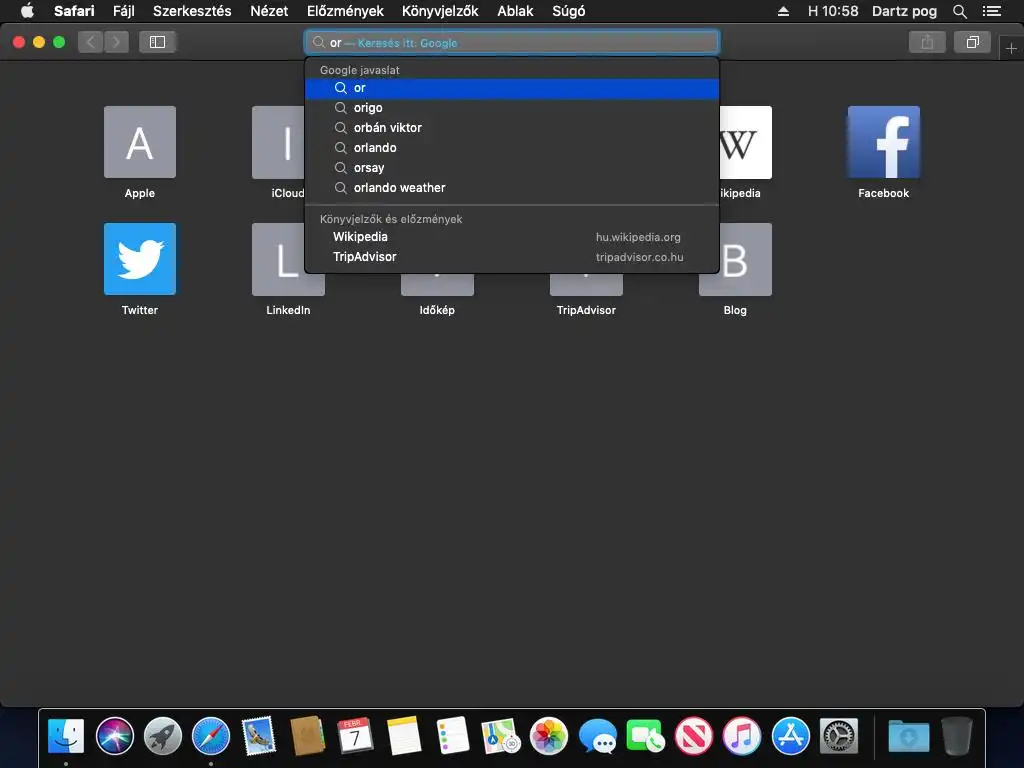Open Reminders in the Dock
The width and height of the screenshot is (1024, 768).
point(453,736)
